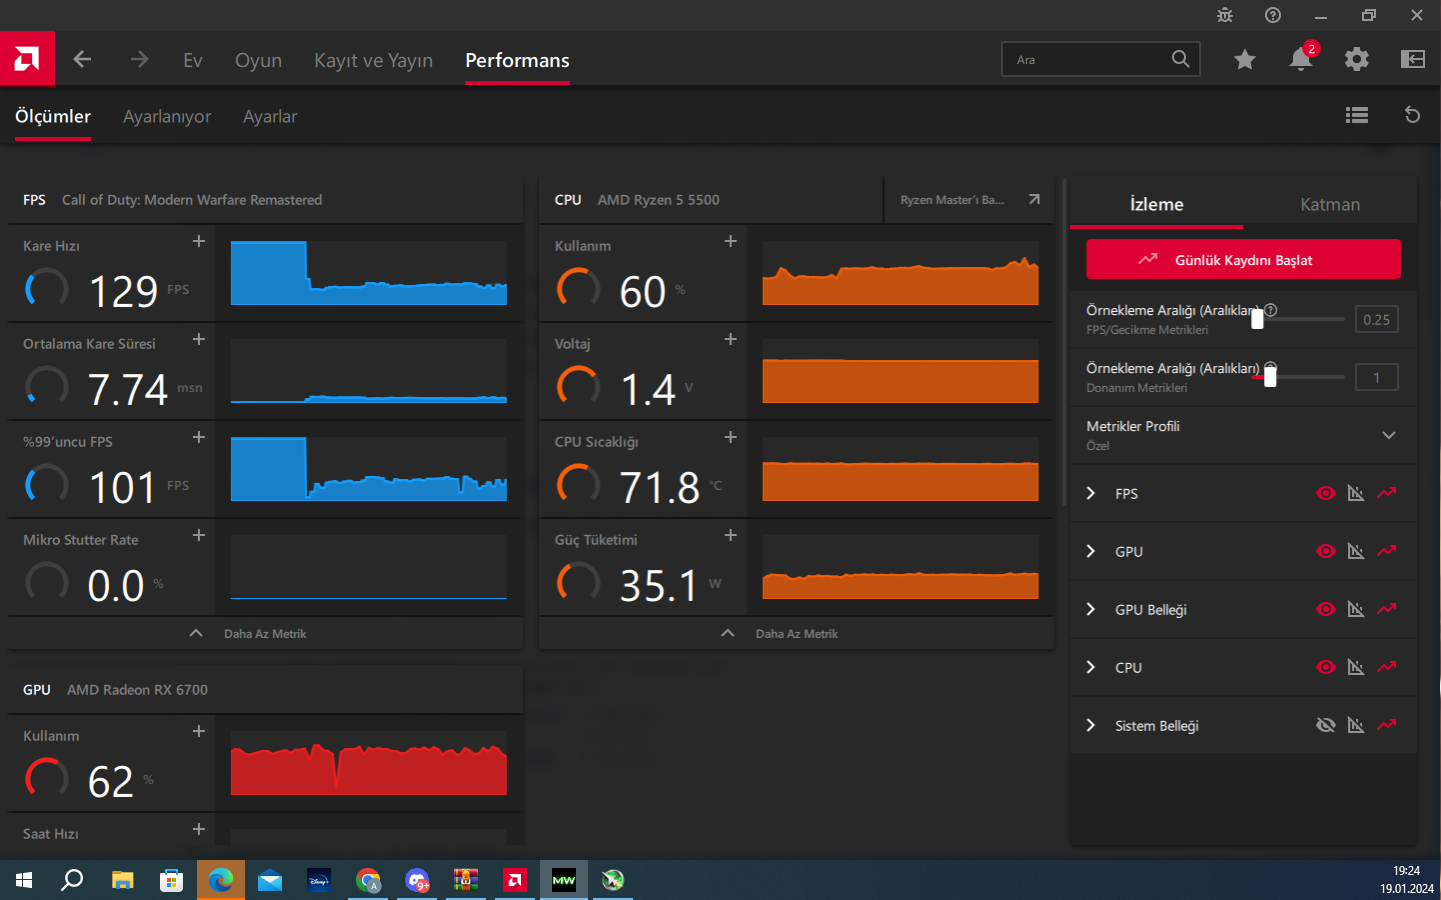Screen dimensions: 1441x900
Task: Expand the CPU metrics row
Action: pos(1091,667)
